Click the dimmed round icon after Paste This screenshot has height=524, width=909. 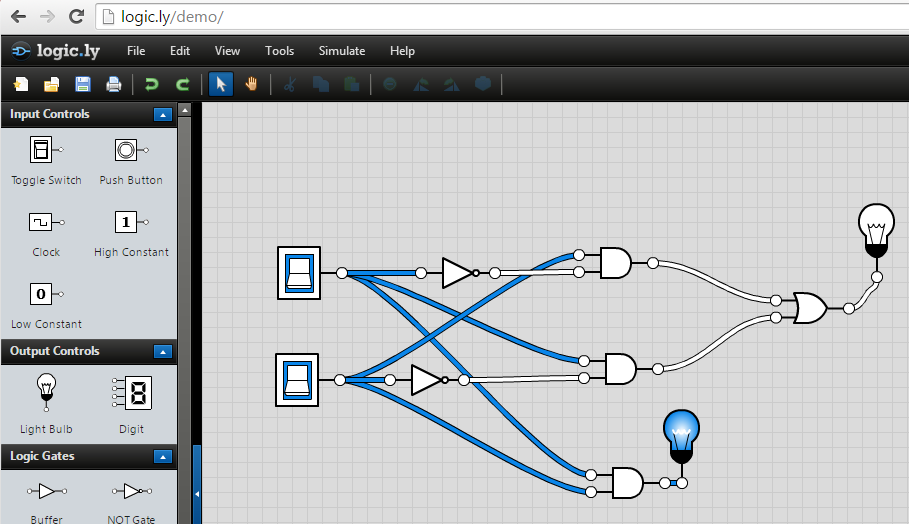(x=390, y=85)
